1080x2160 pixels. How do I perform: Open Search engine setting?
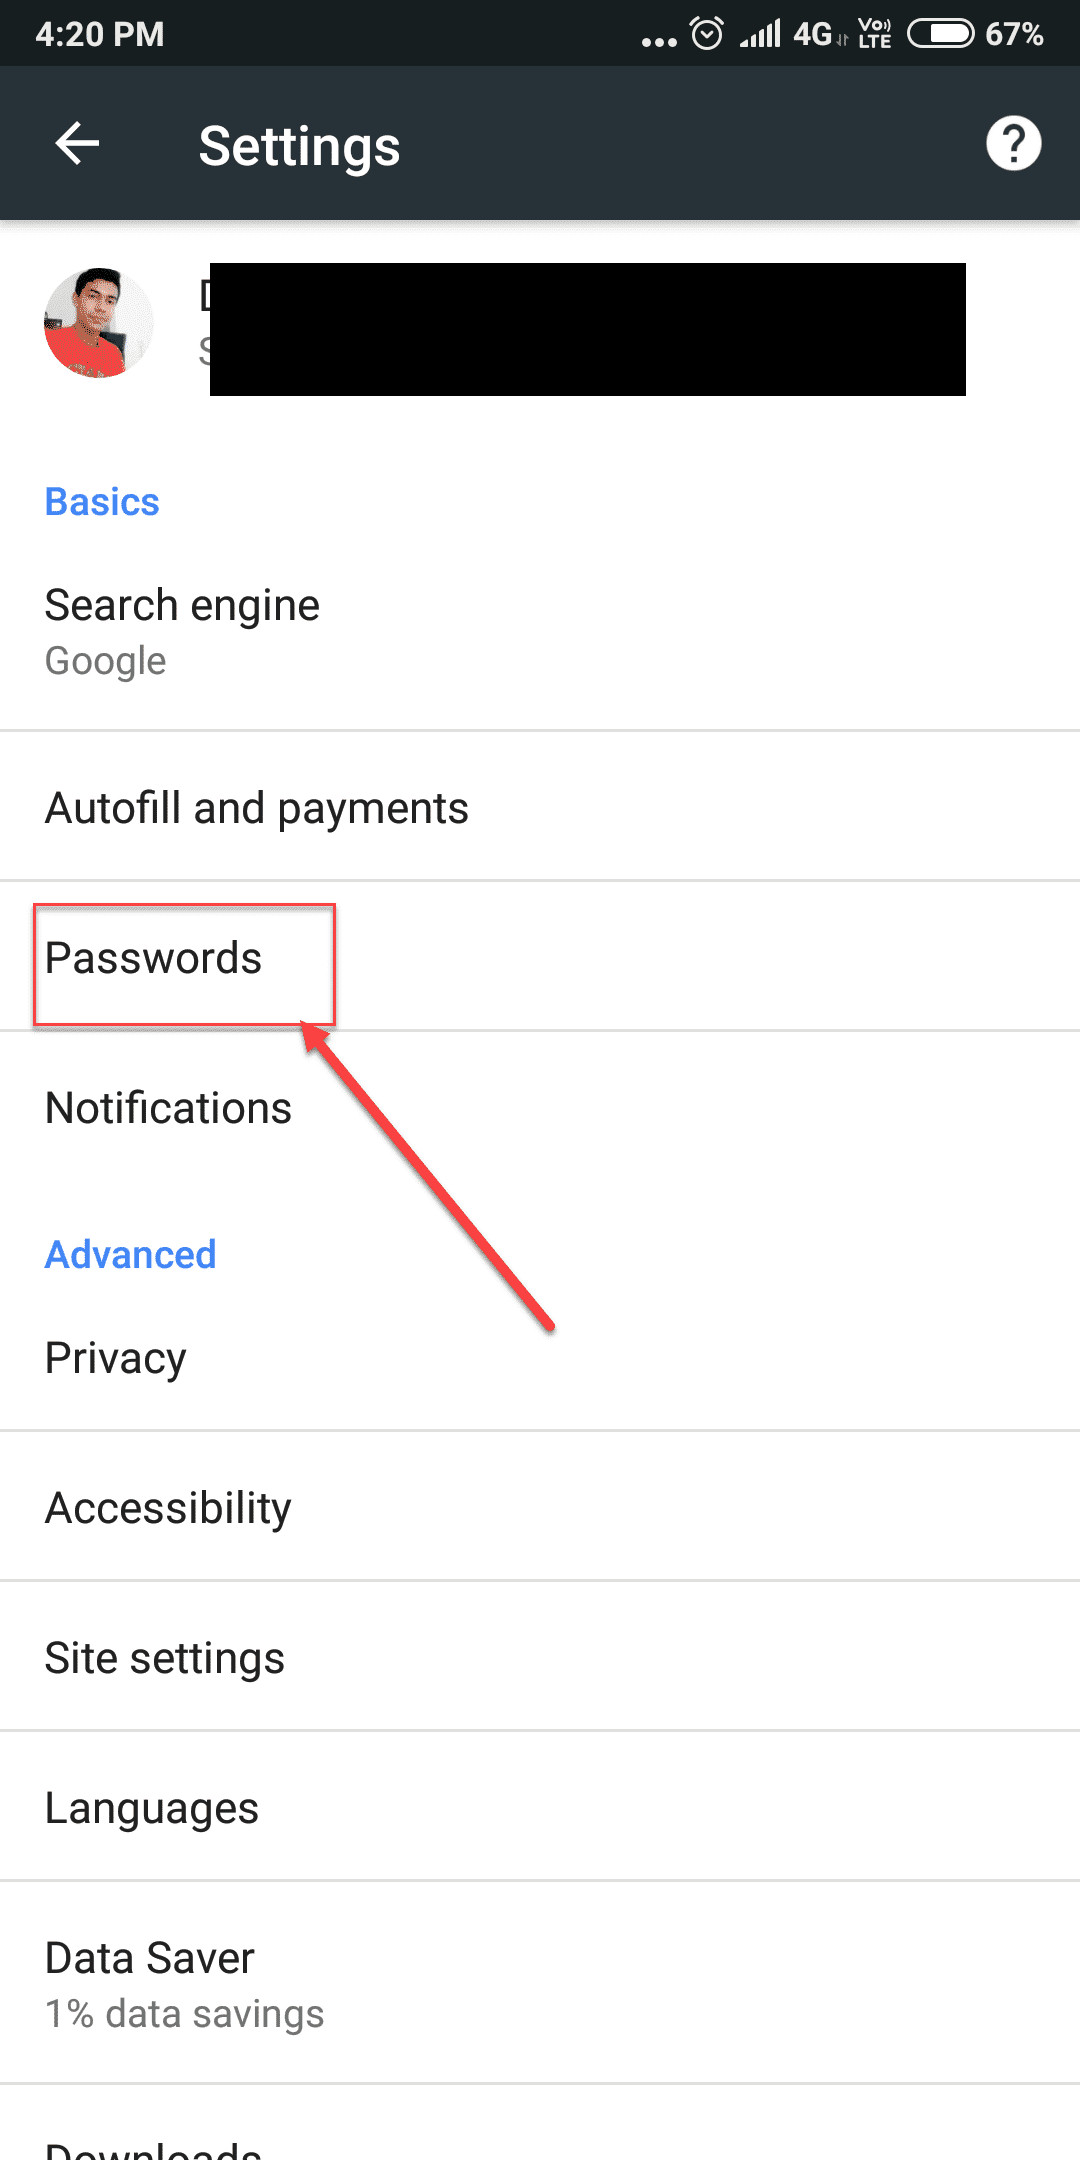pyautogui.click(x=182, y=631)
